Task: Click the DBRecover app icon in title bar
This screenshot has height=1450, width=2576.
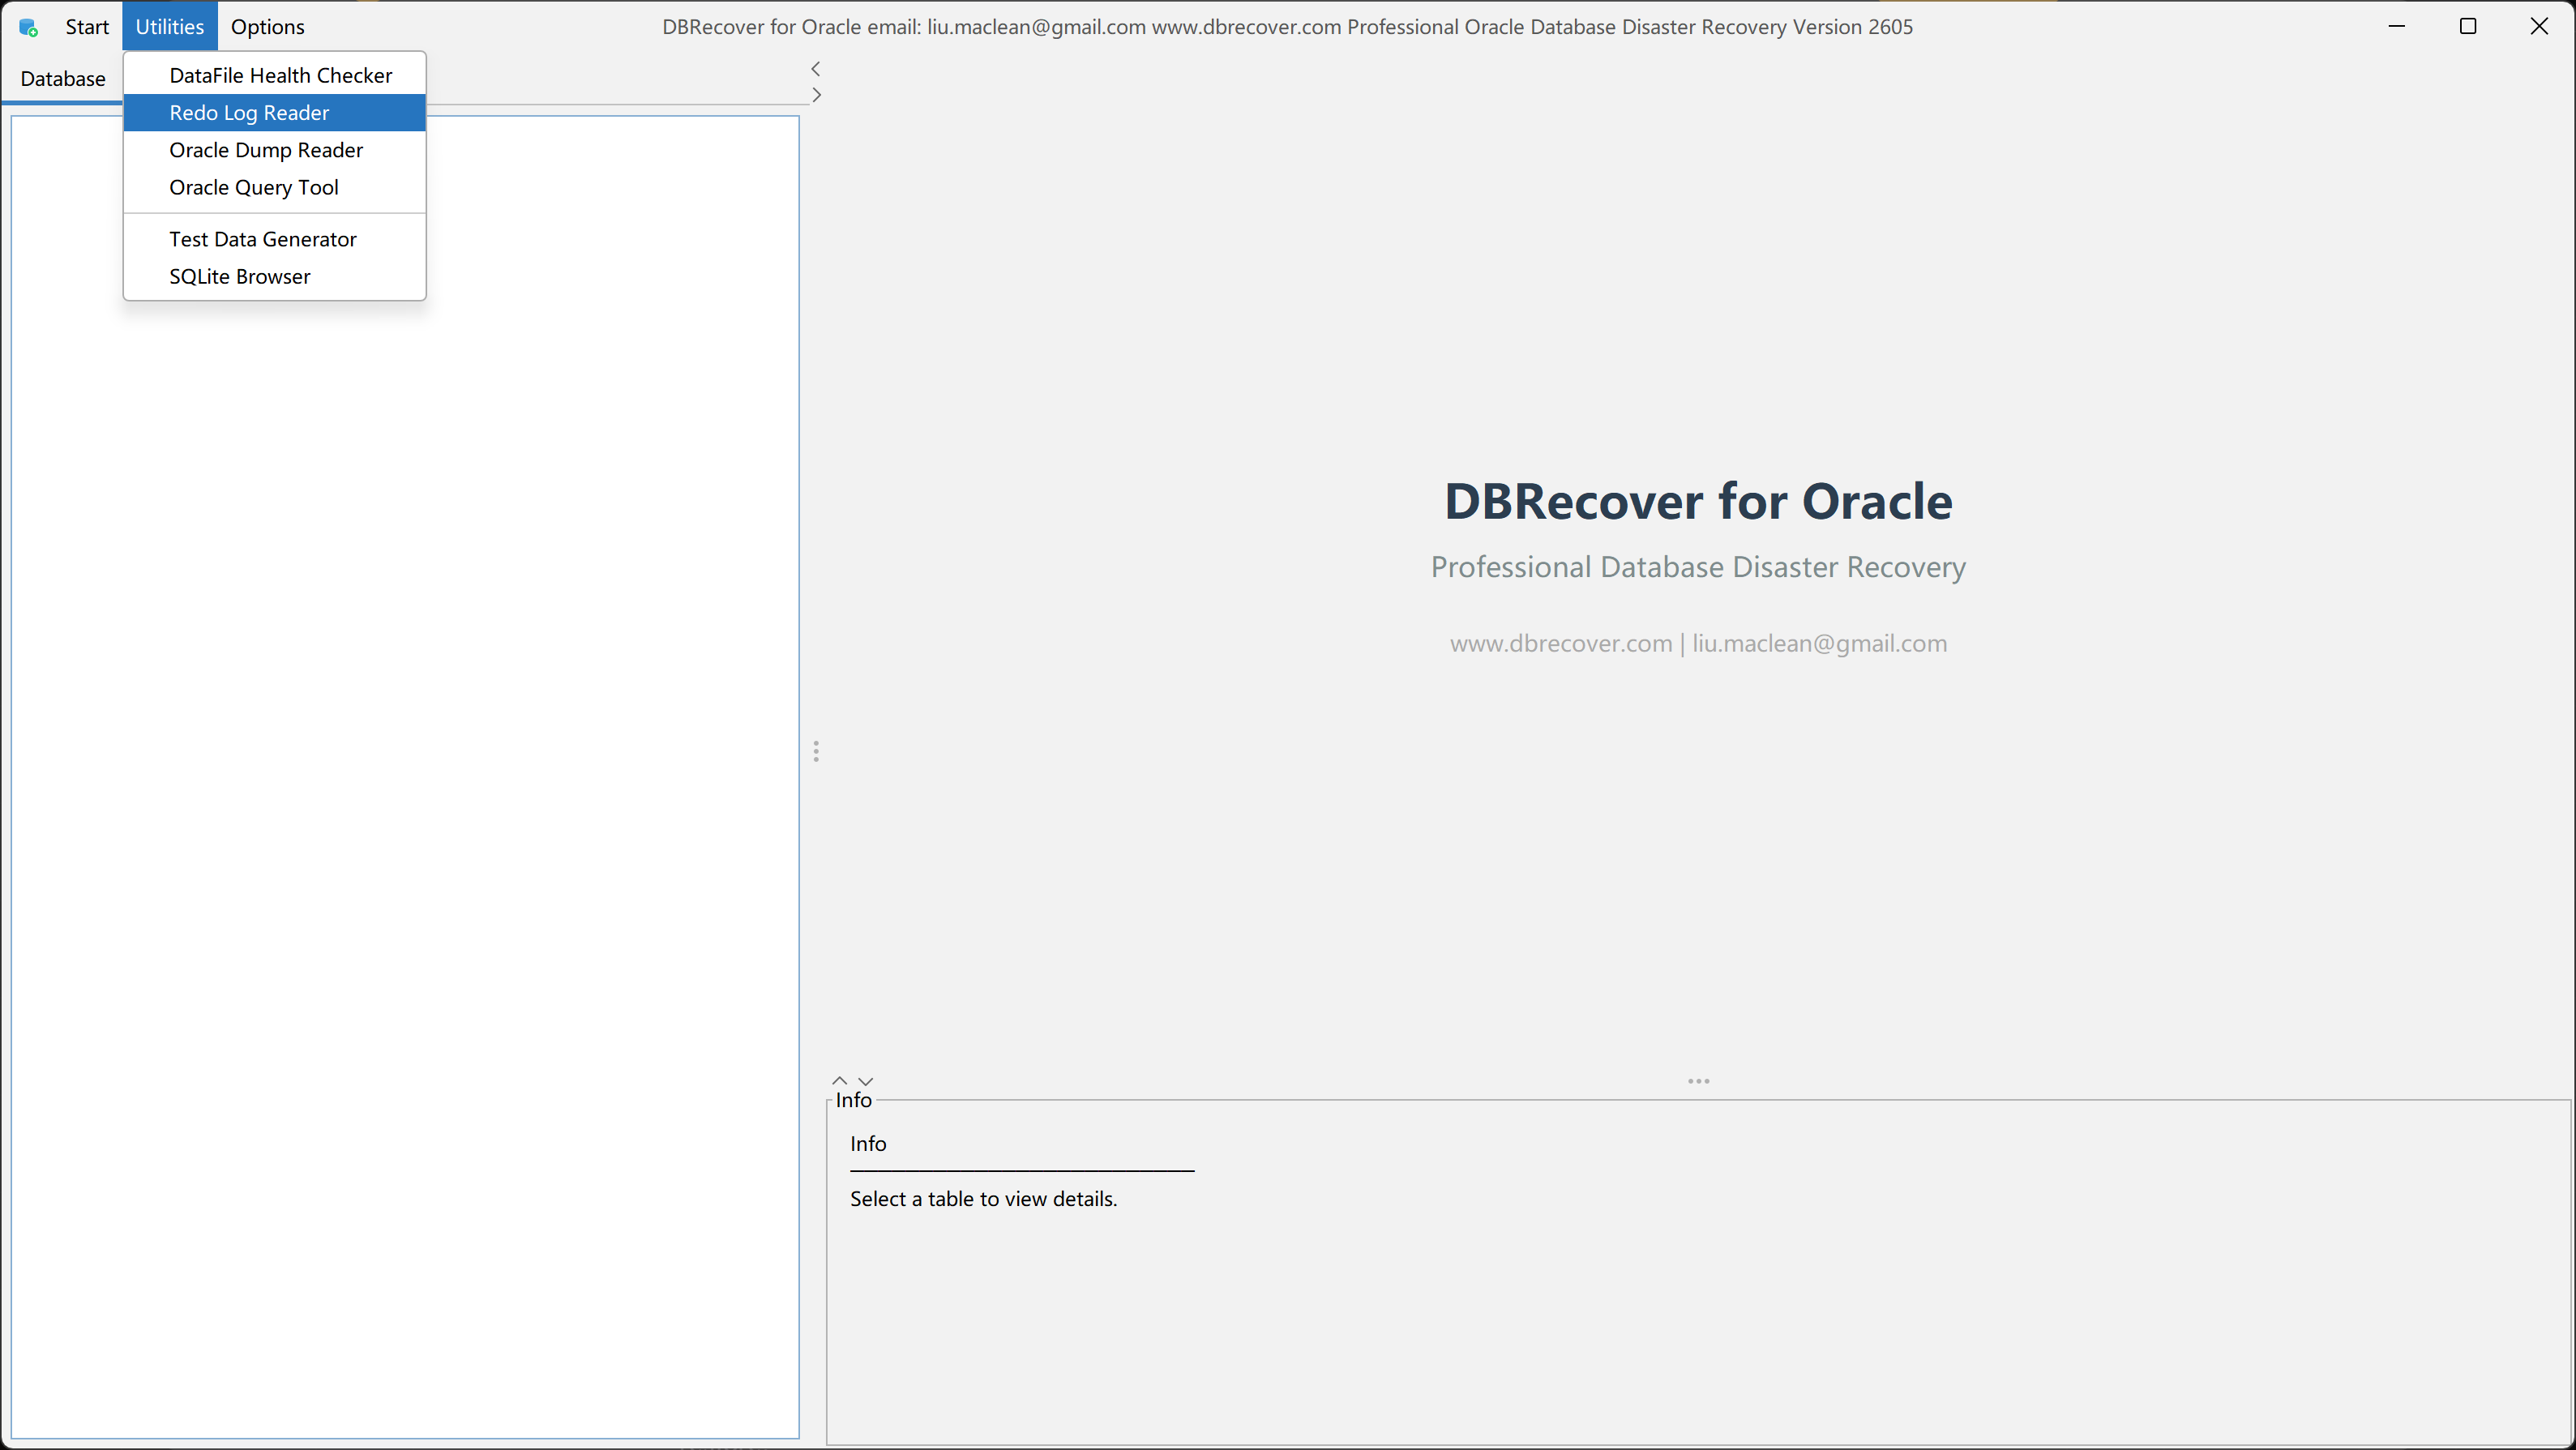Action: [x=28, y=27]
